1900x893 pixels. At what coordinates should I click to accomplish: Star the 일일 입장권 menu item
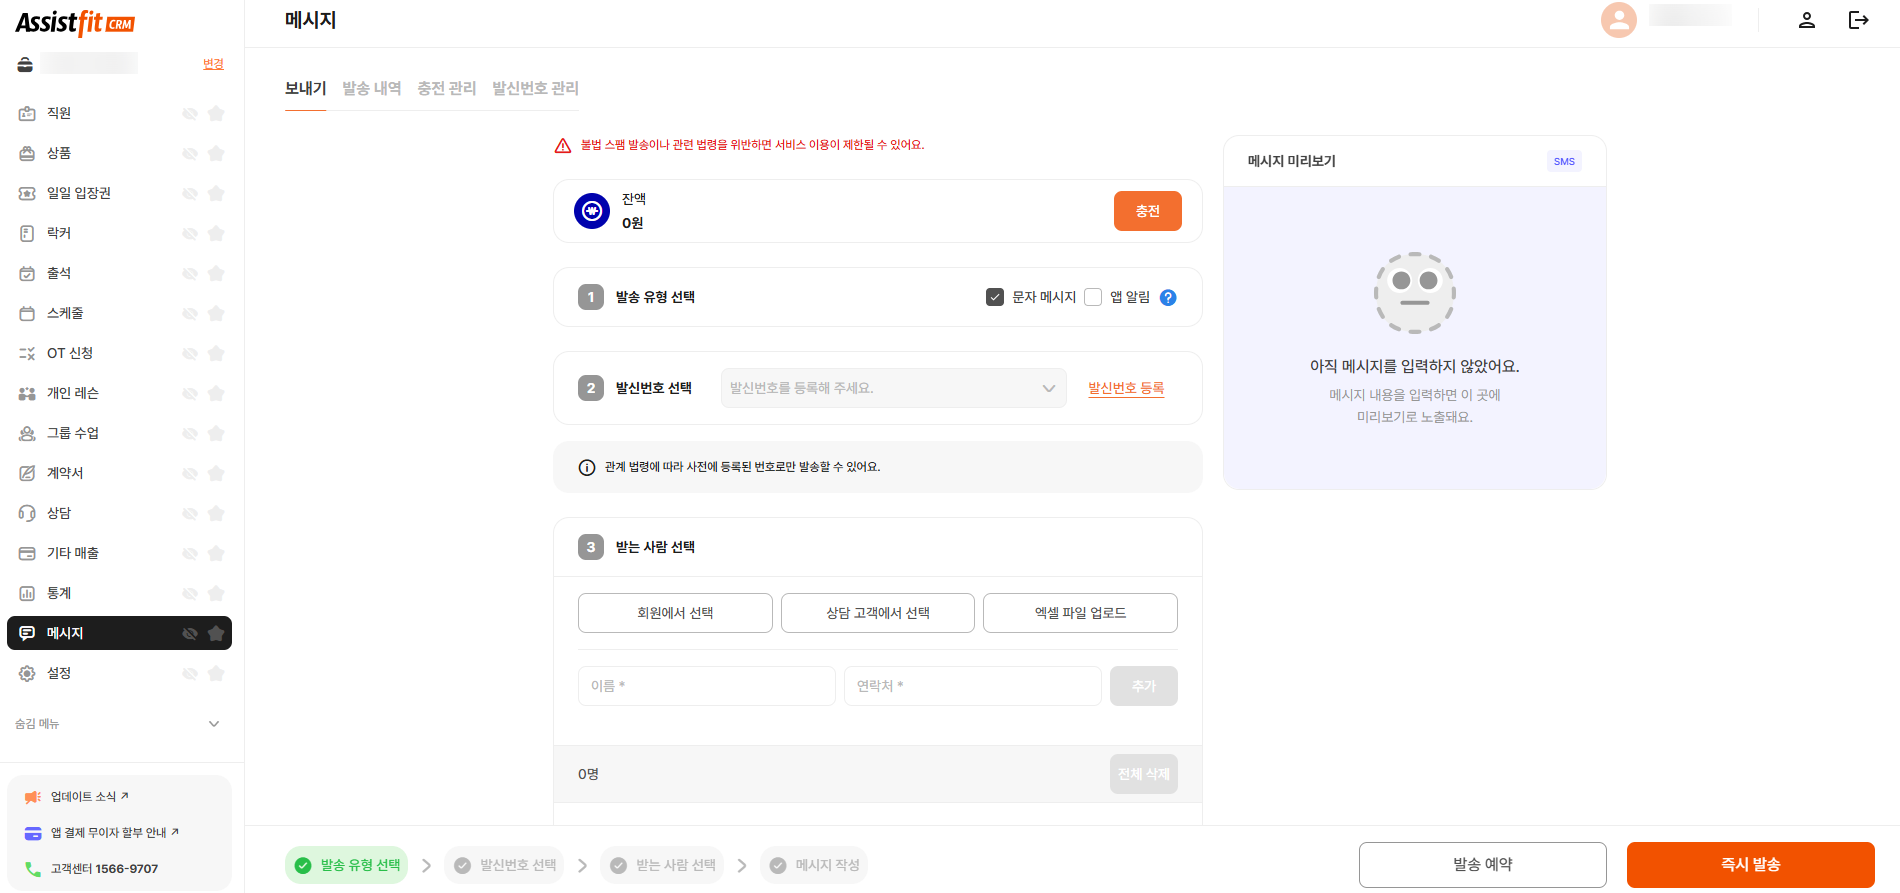point(216,193)
